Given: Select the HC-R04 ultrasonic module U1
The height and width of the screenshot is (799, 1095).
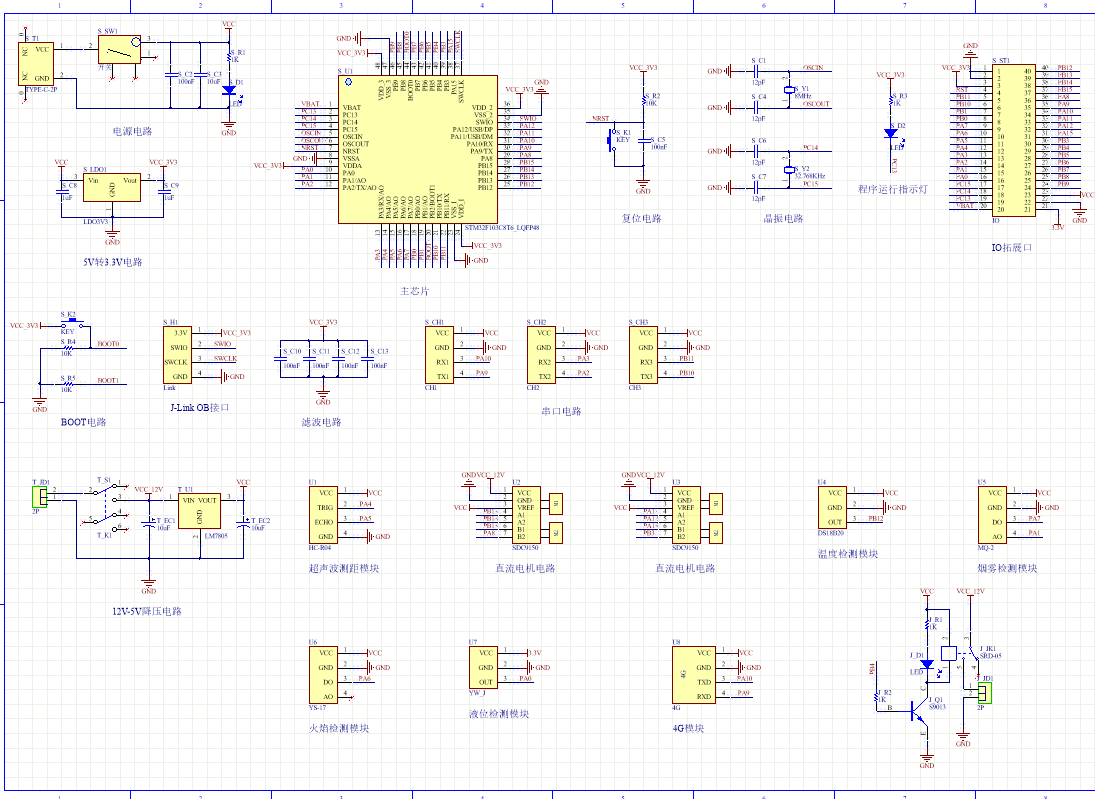Looking at the screenshot, I should pyautogui.click(x=323, y=515).
